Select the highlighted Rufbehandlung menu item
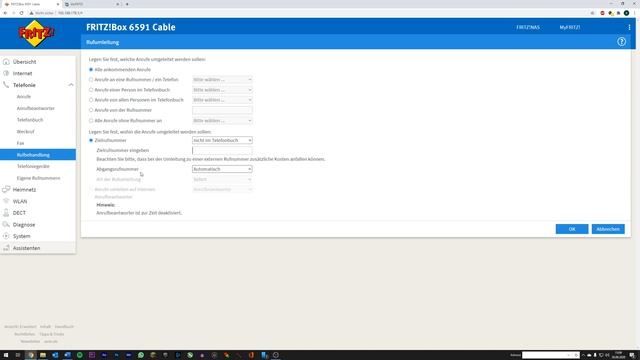The width and height of the screenshot is (640, 360). (x=38, y=155)
